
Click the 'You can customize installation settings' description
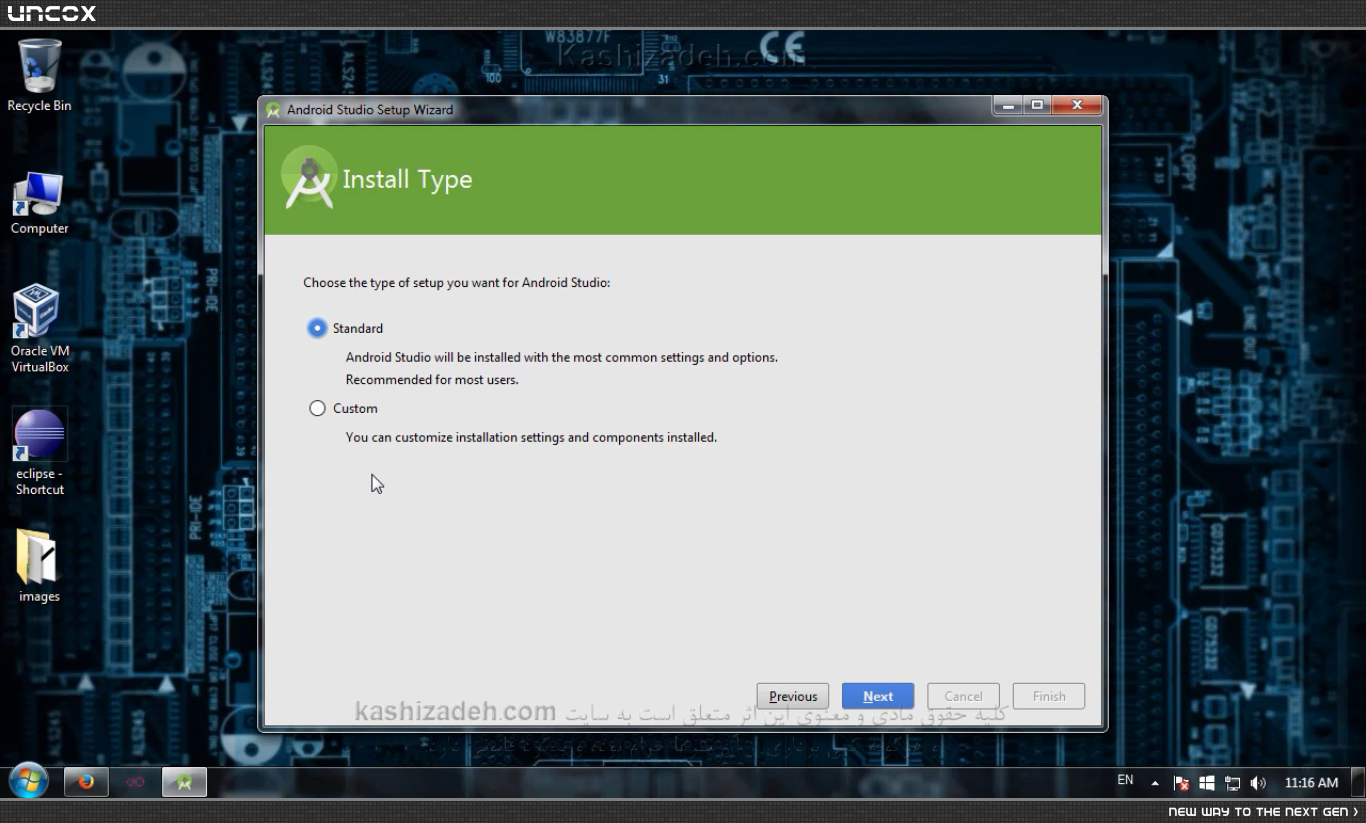531,437
